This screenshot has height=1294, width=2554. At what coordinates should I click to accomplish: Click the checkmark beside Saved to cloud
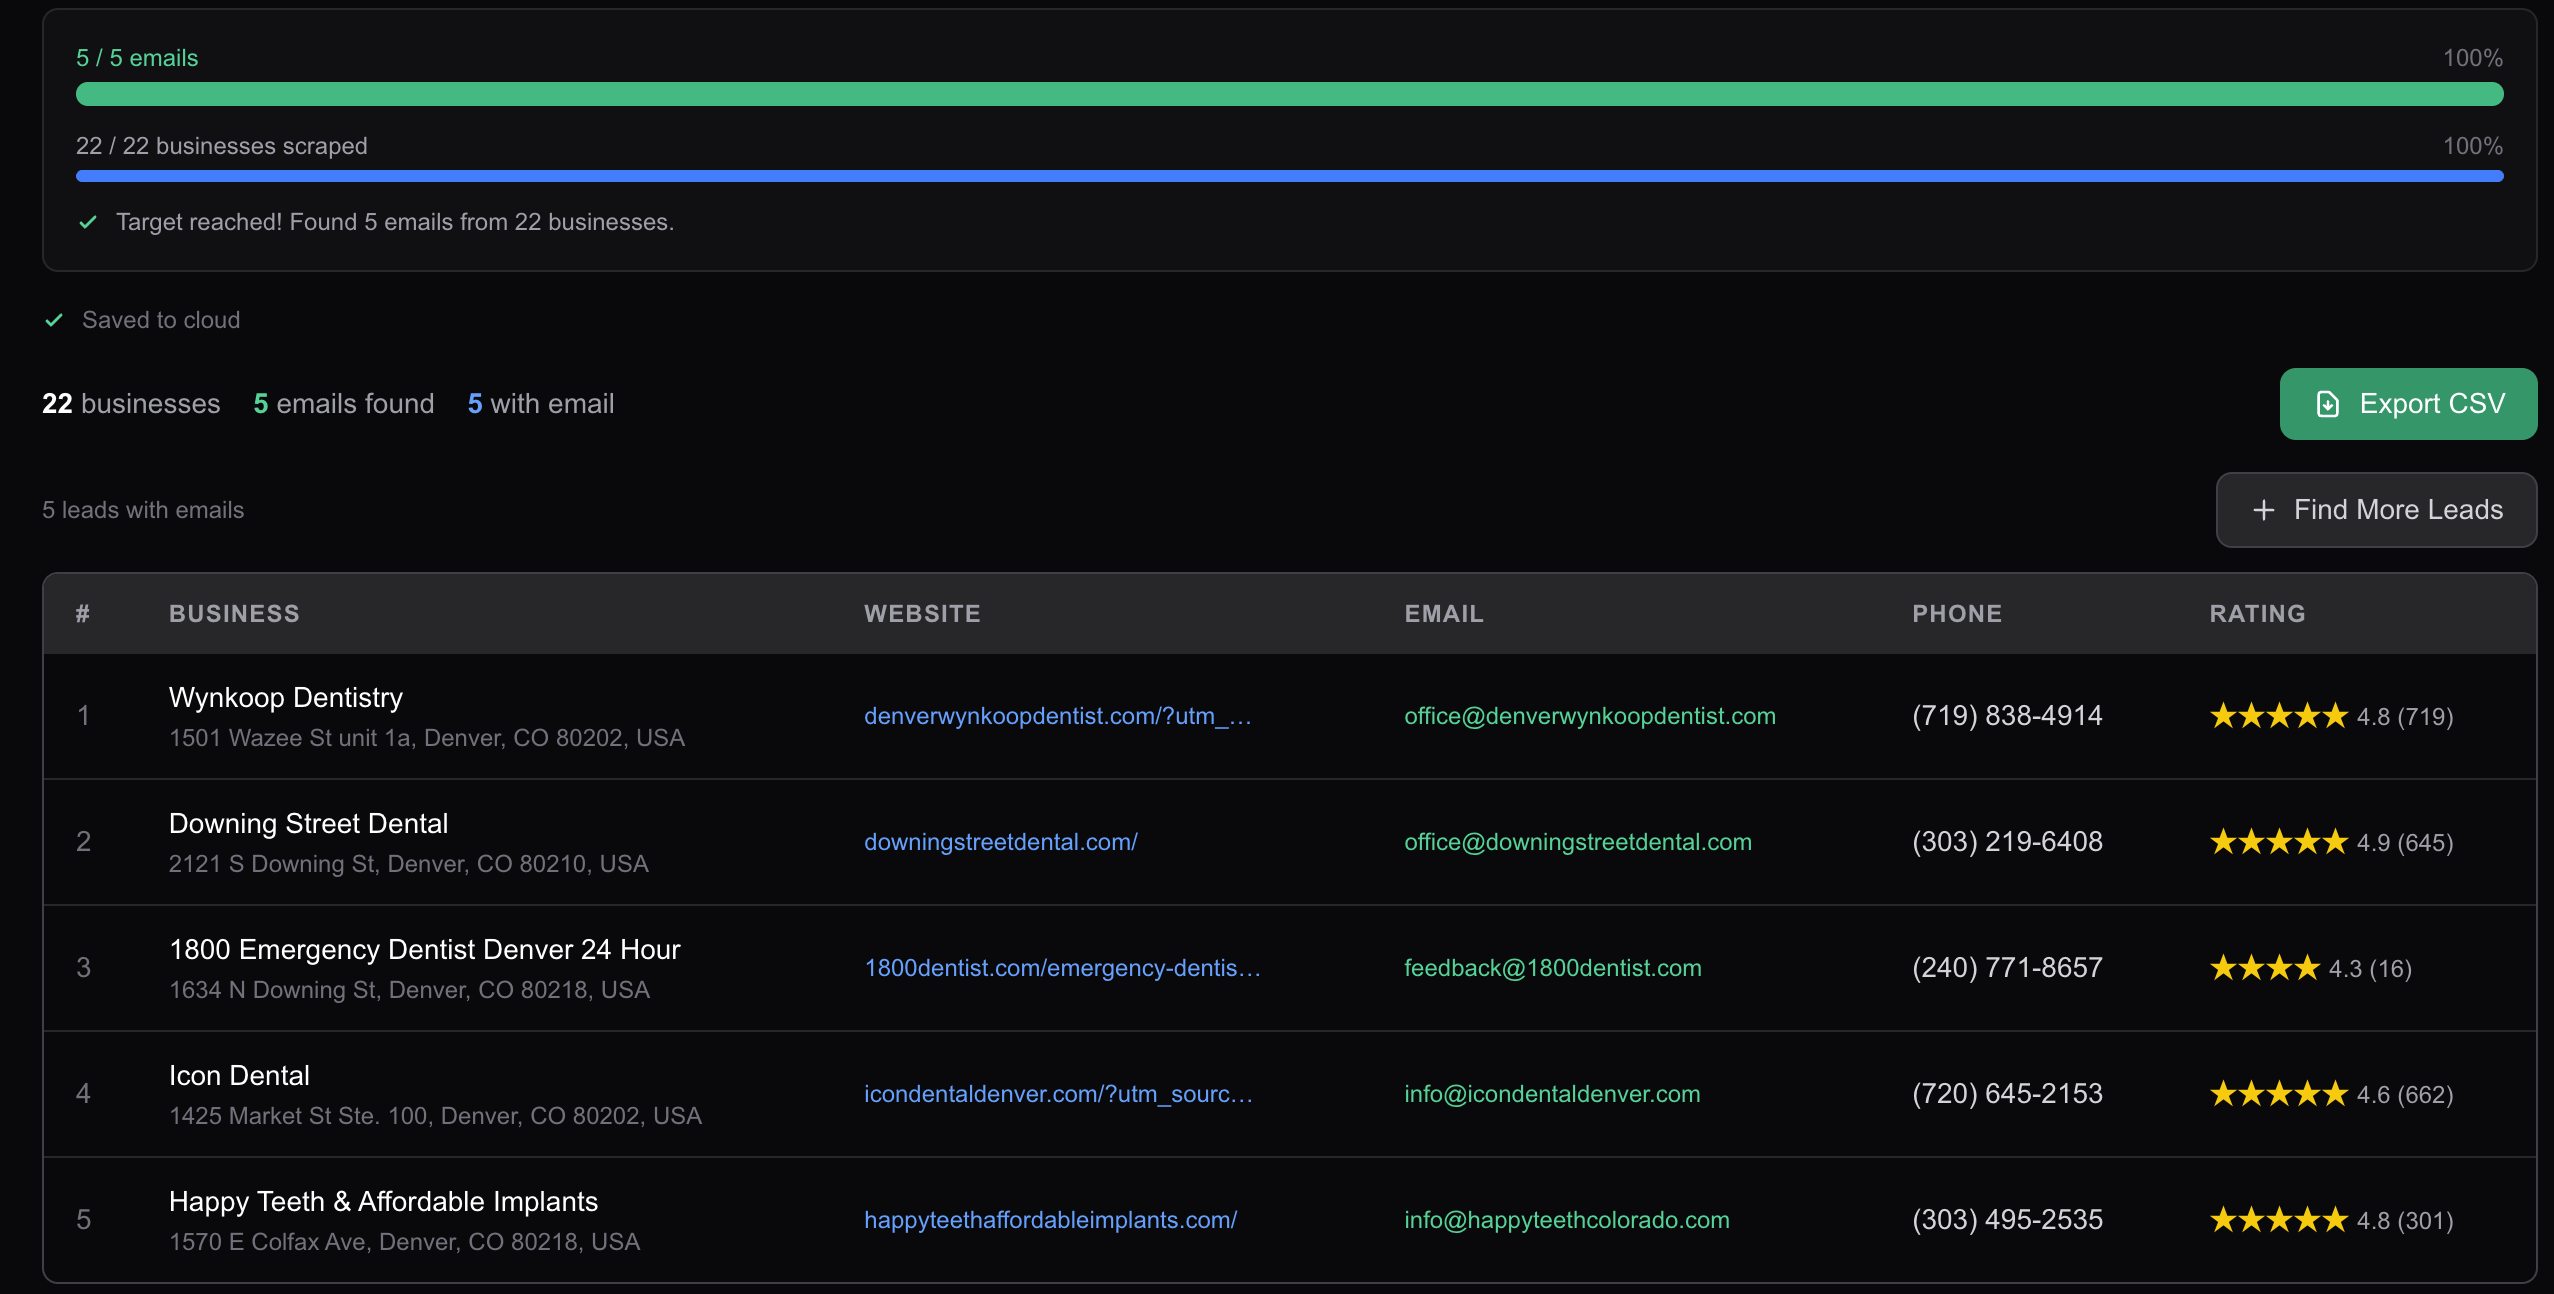pyautogui.click(x=53, y=320)
